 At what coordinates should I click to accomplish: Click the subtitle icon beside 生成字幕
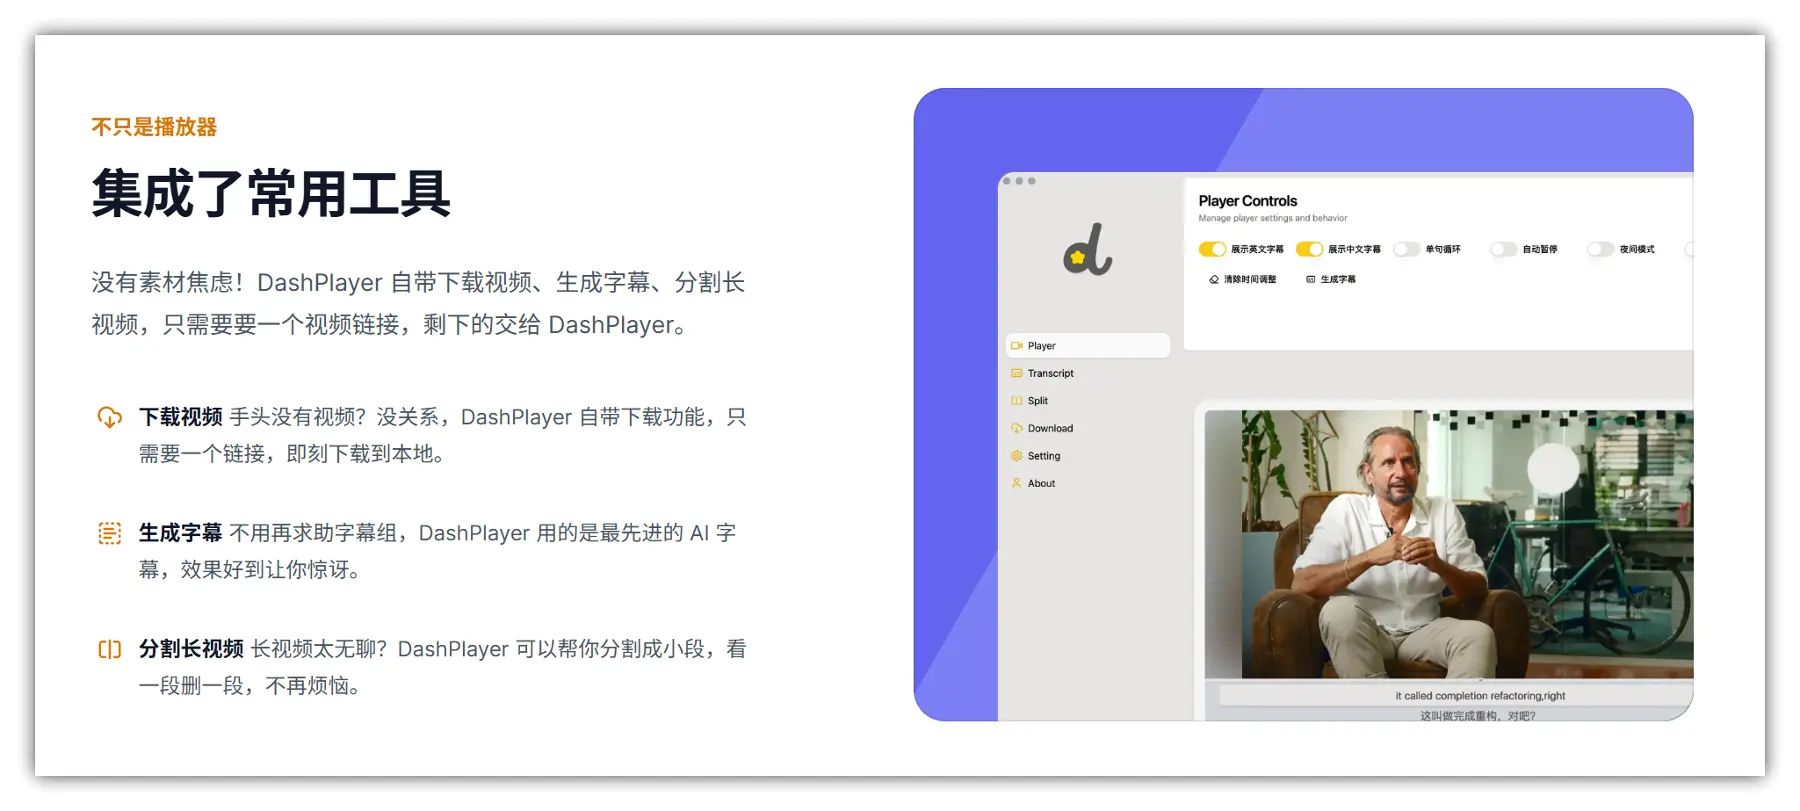click(110, 533)
